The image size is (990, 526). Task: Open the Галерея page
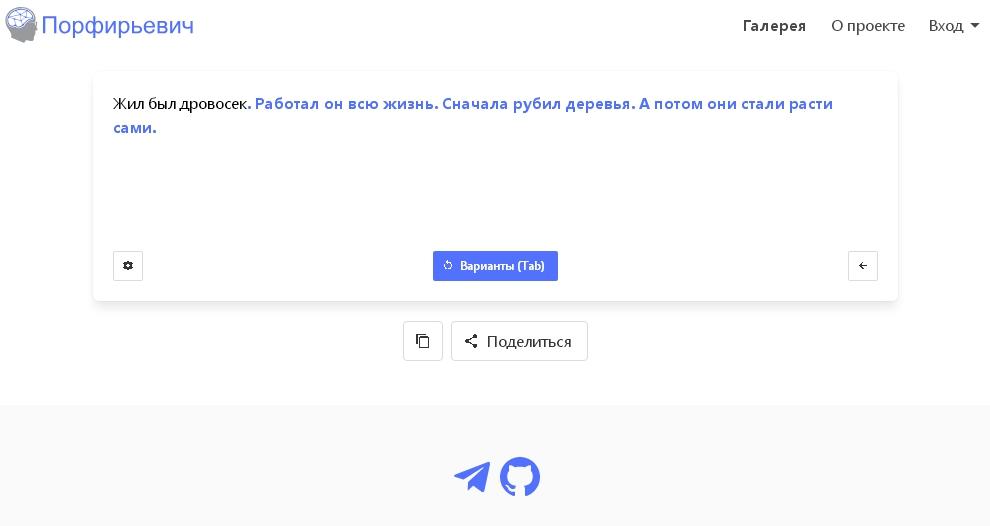coord(774,26)
